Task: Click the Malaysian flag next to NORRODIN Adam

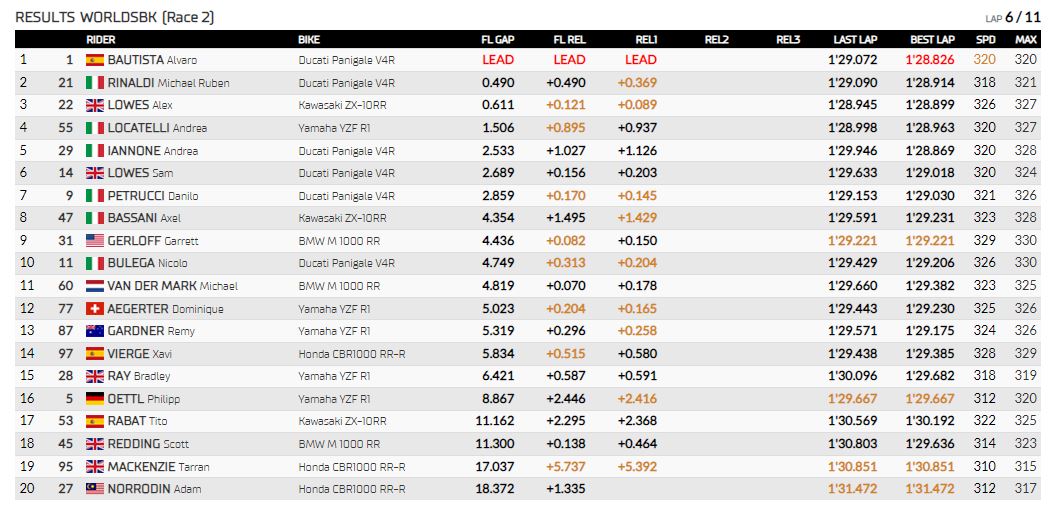Action: [x=95, y=489]
